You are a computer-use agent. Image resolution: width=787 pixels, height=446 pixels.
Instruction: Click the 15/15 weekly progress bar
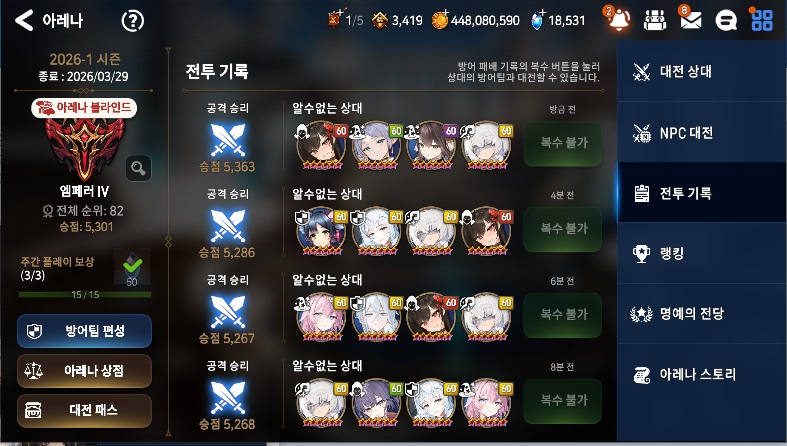(x=85, y=294)
